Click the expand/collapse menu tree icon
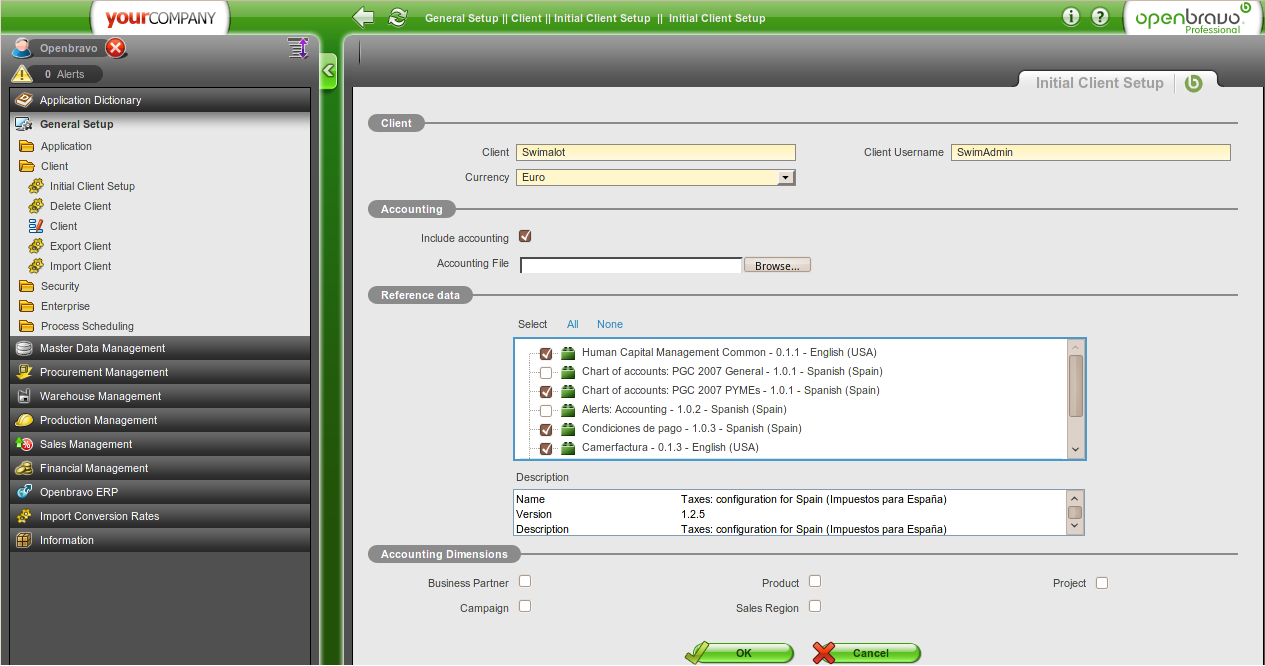This screenshot has width=1265, height=666. coord(297,48)
